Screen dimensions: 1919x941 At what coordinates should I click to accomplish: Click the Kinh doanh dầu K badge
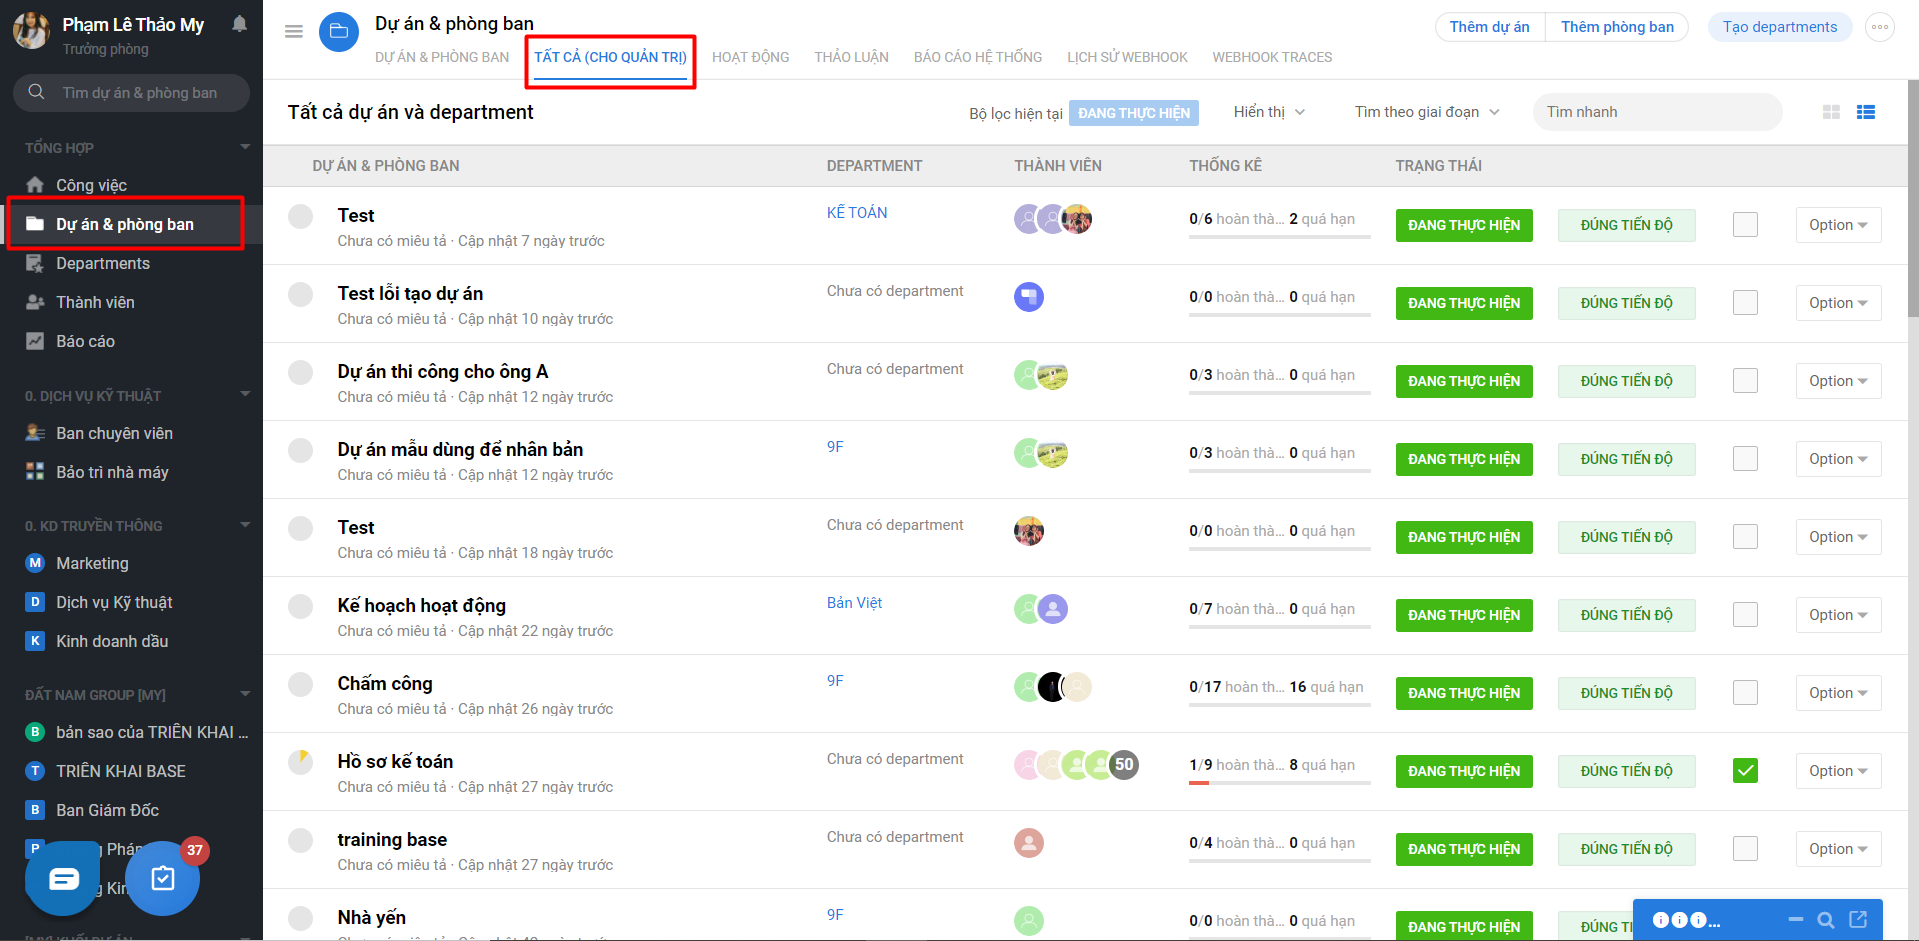click(x=35, y=641)
